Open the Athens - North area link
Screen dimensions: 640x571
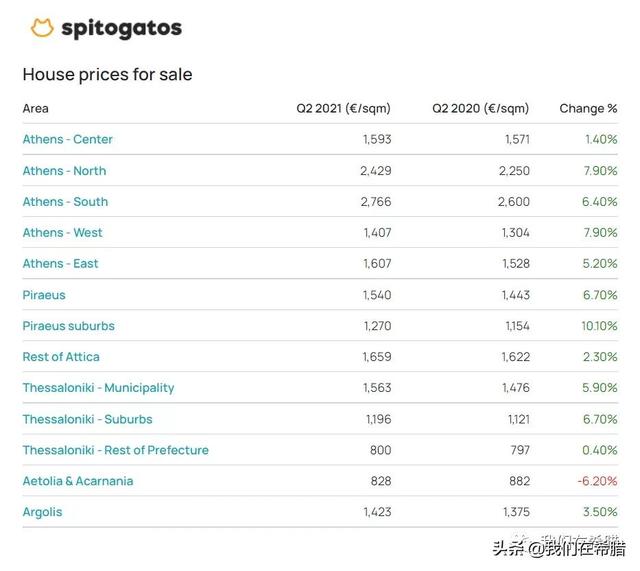(64, 171)
